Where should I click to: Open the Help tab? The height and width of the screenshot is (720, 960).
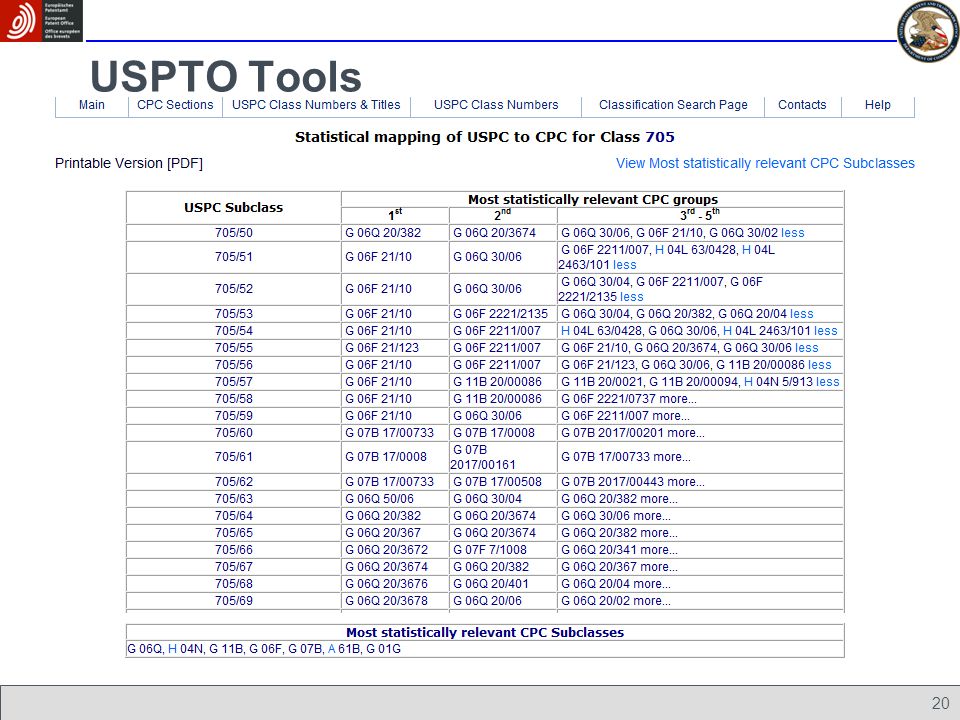(877, 105)
